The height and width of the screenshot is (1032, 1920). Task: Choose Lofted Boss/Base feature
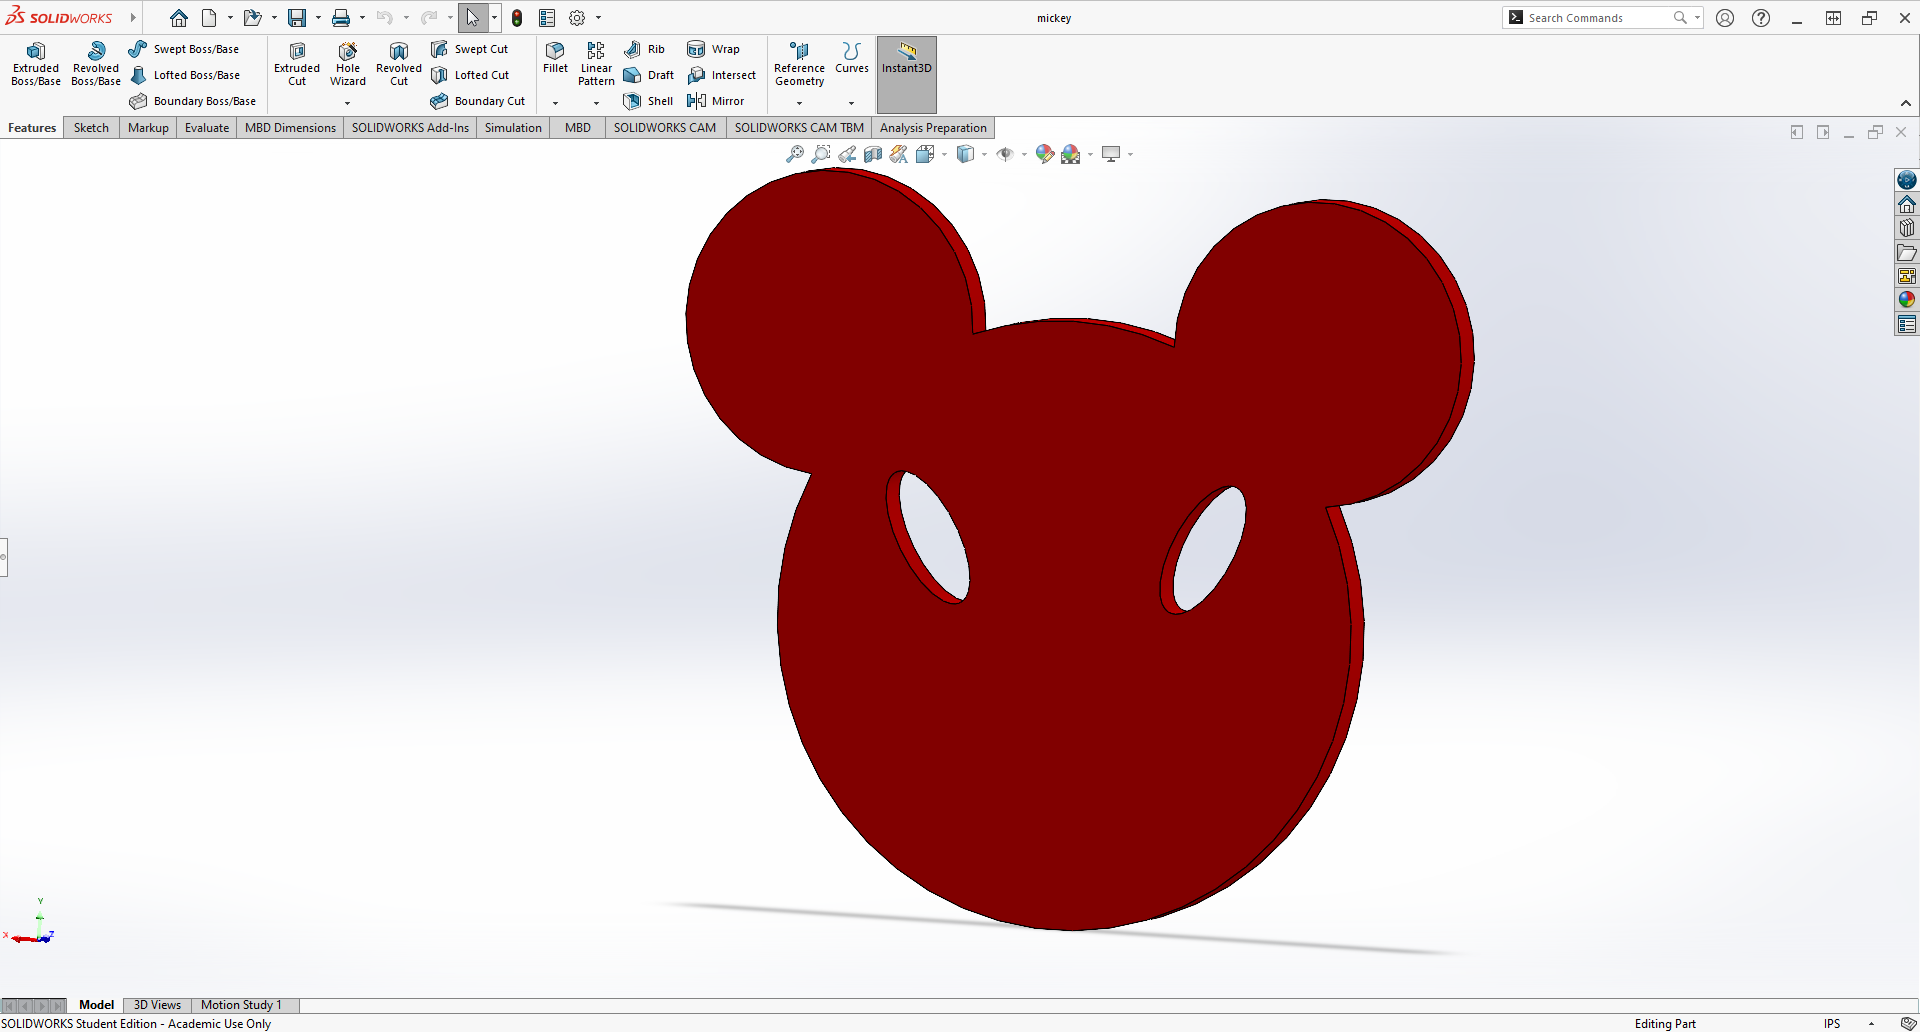click(x=184, y=75)
